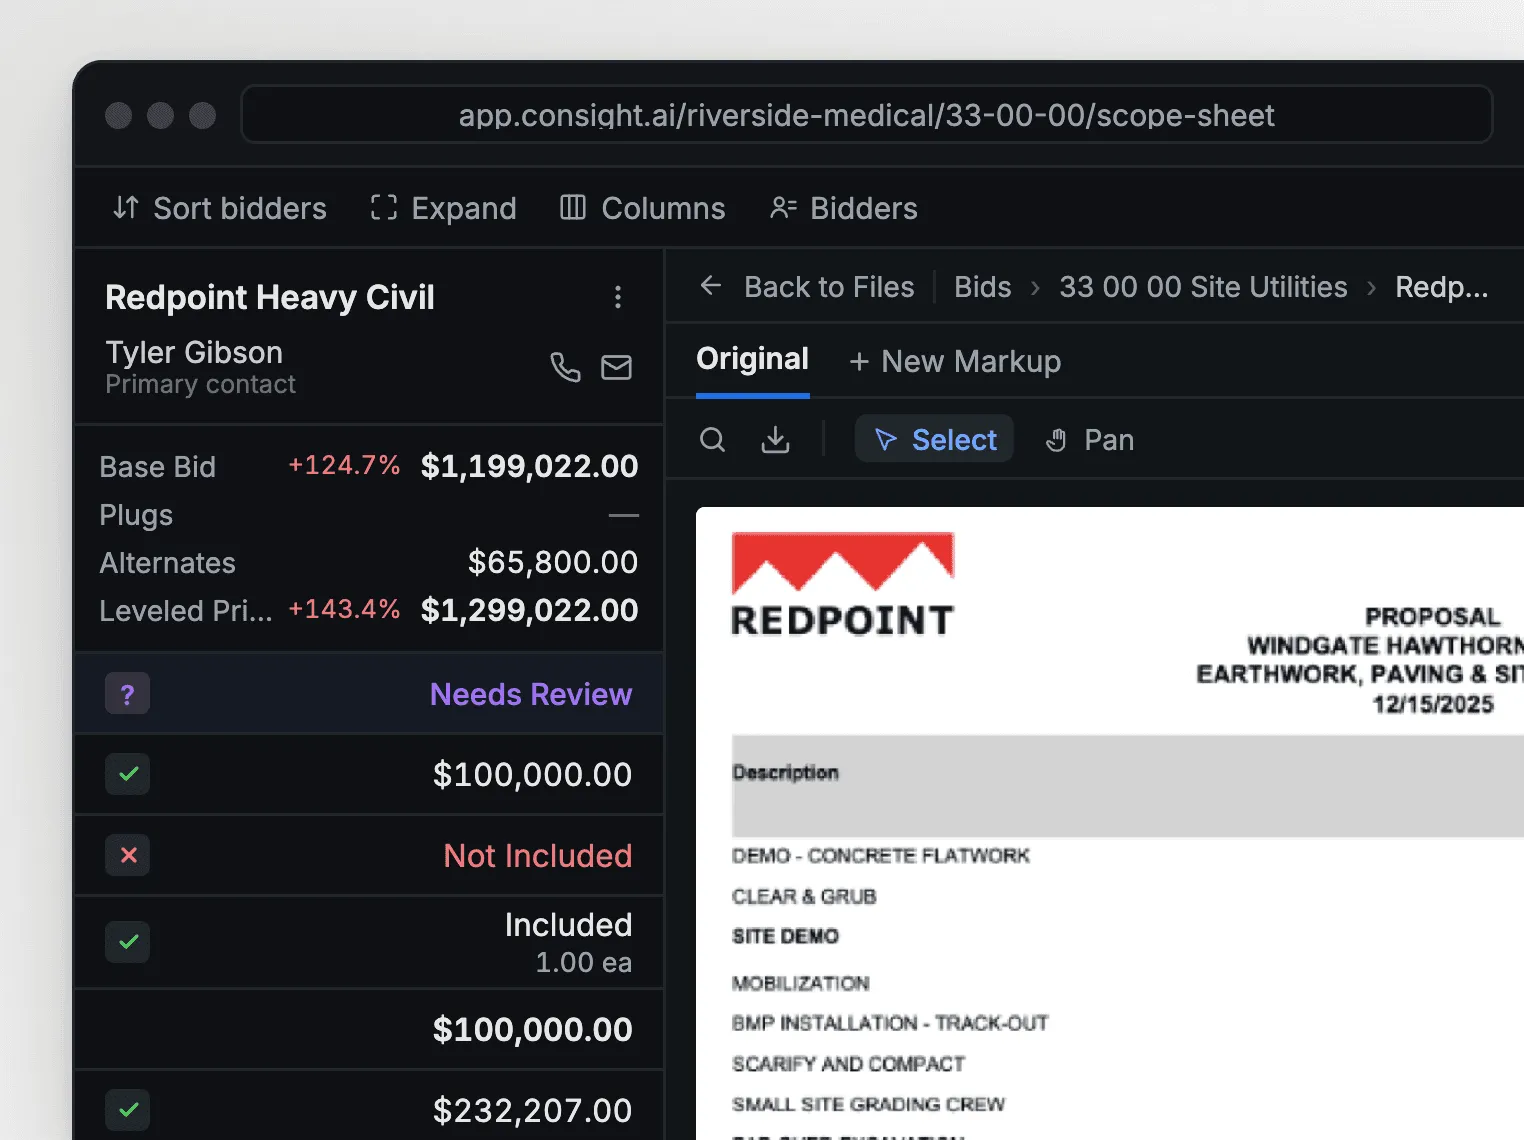1524x1140 pixels.
Task: Click the Bidders label
Action: 864,208
